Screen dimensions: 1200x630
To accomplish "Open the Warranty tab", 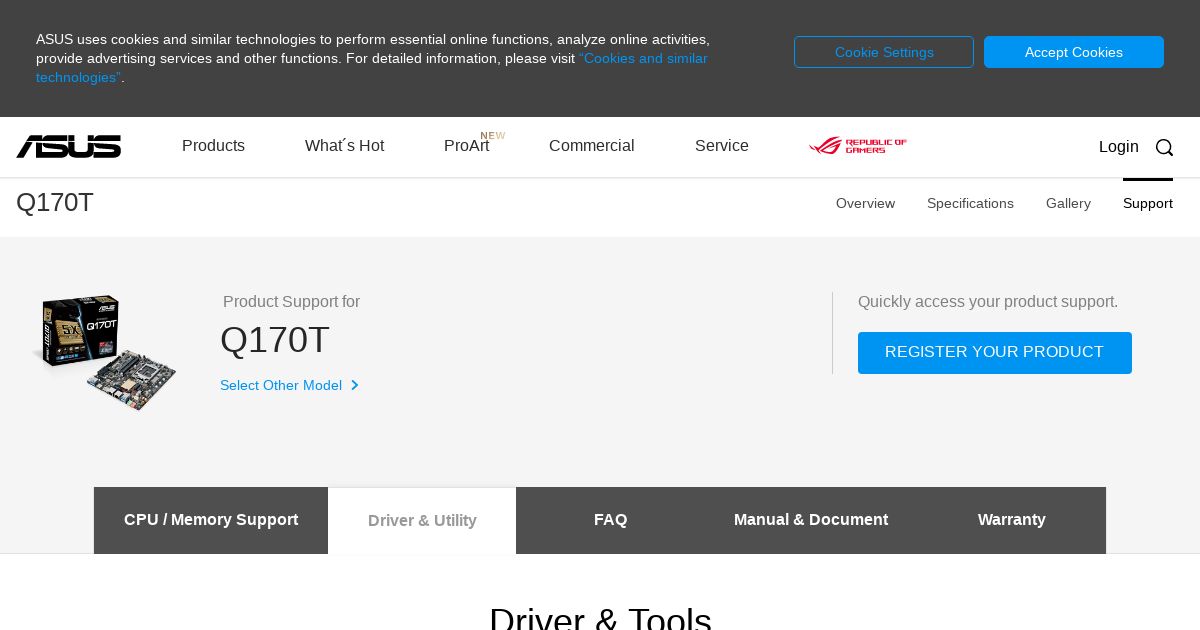I will coord(1011,520).
